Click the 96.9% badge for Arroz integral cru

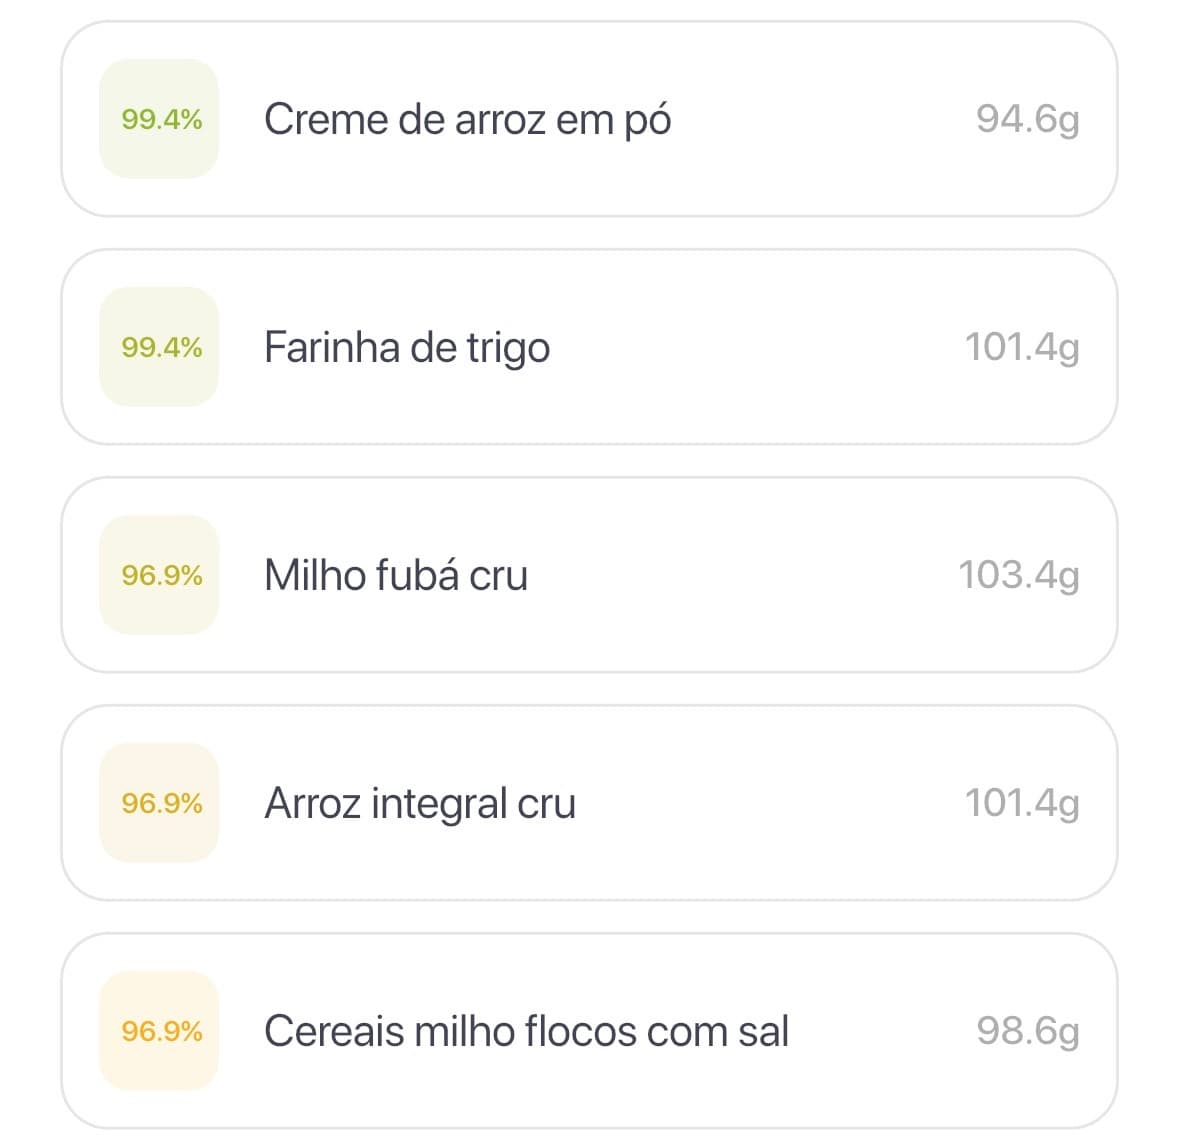[x=160, y=803]
